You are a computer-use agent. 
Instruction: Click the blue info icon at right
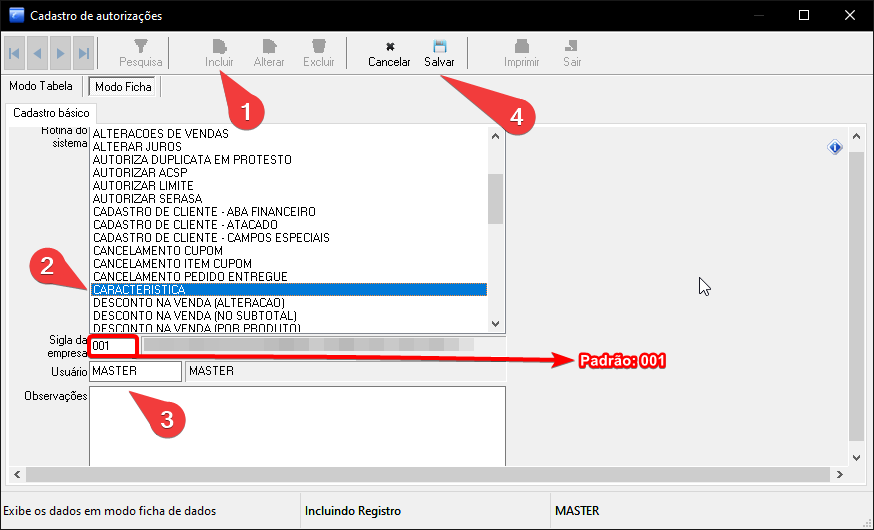click(835, 148)
